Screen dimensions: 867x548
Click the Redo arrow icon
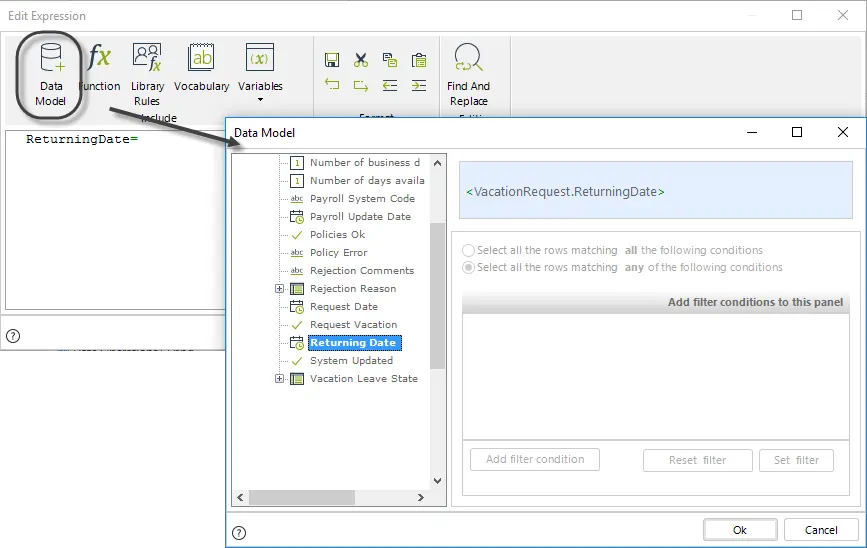point(361,85)
